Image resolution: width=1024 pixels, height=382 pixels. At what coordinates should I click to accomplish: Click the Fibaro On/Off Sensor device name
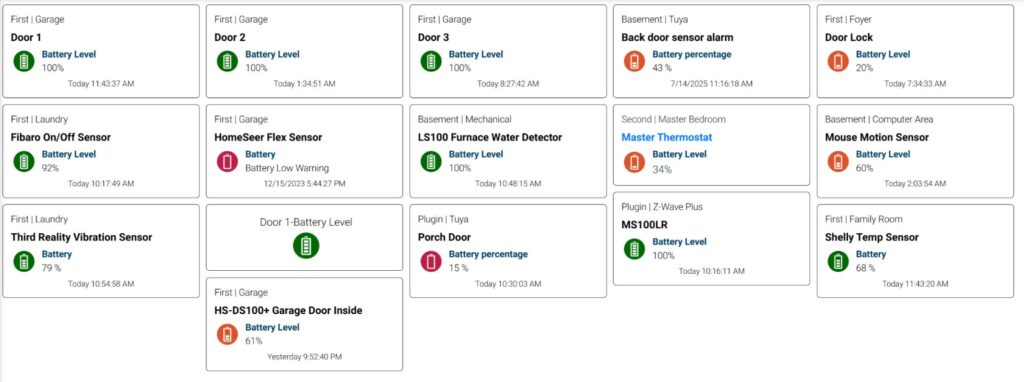click(61, 137)
